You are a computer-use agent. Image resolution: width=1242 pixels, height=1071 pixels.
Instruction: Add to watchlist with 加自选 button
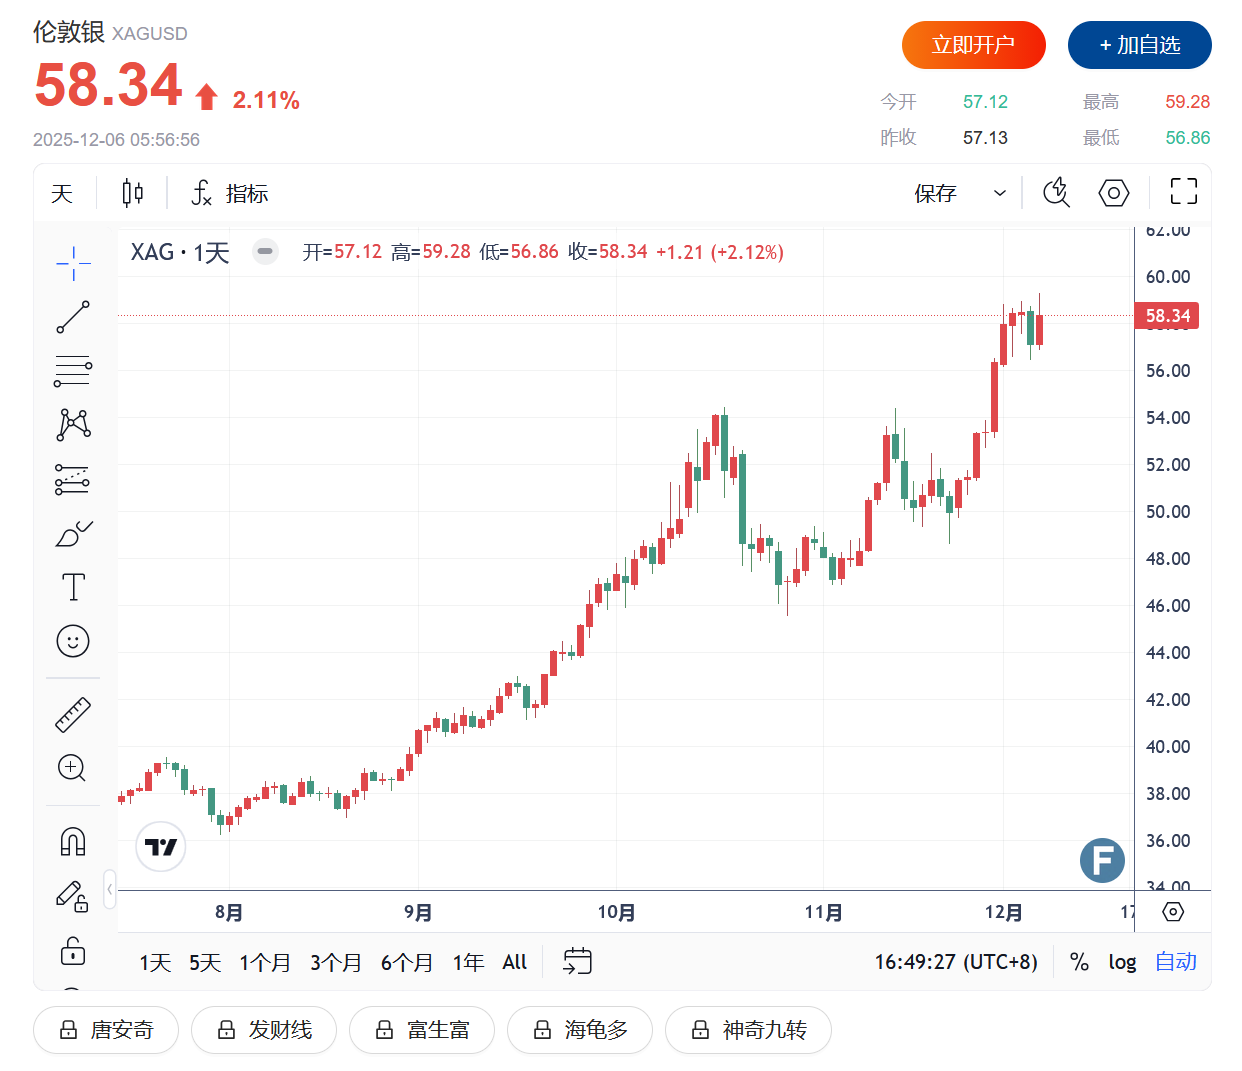tap(1139, 45)
